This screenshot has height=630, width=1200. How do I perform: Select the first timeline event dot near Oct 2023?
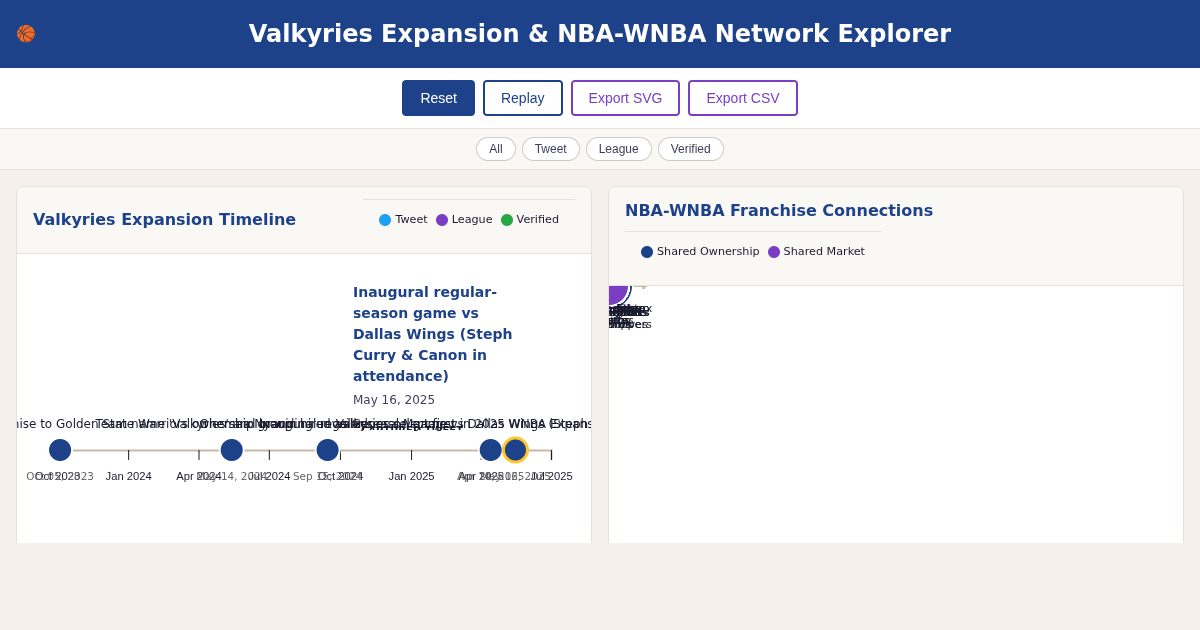pos(60,450)
